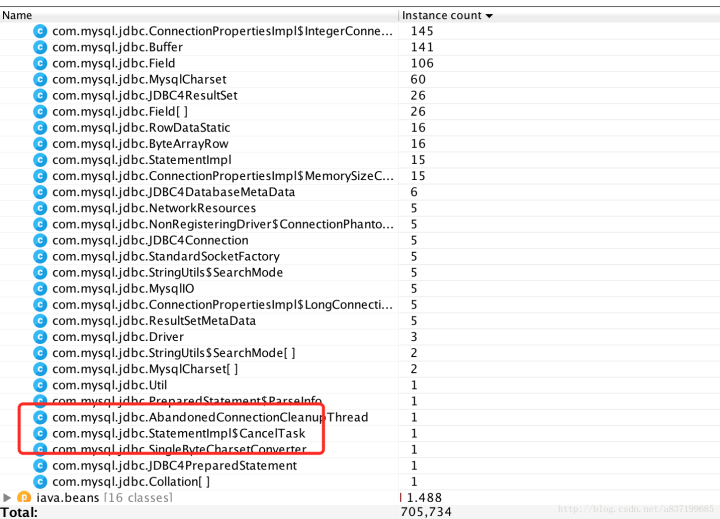The image size is (720, 519).
Task: Click package icon beside java.beans
Action: pos(24,497)
